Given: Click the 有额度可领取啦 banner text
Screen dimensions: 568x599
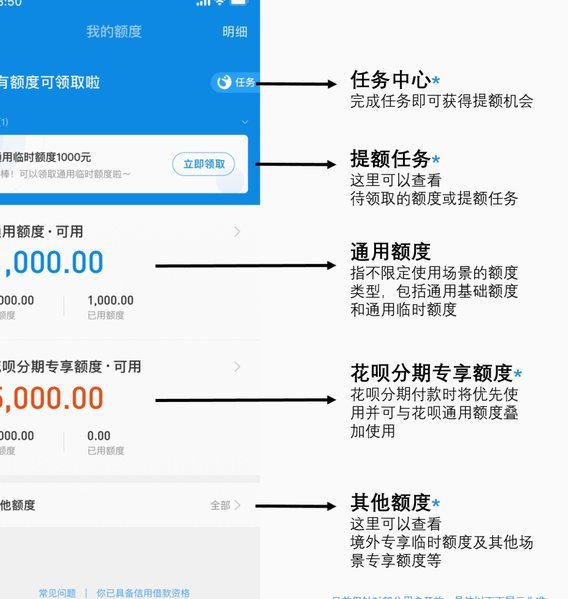Looking at the screenshot, I should 50,82.
